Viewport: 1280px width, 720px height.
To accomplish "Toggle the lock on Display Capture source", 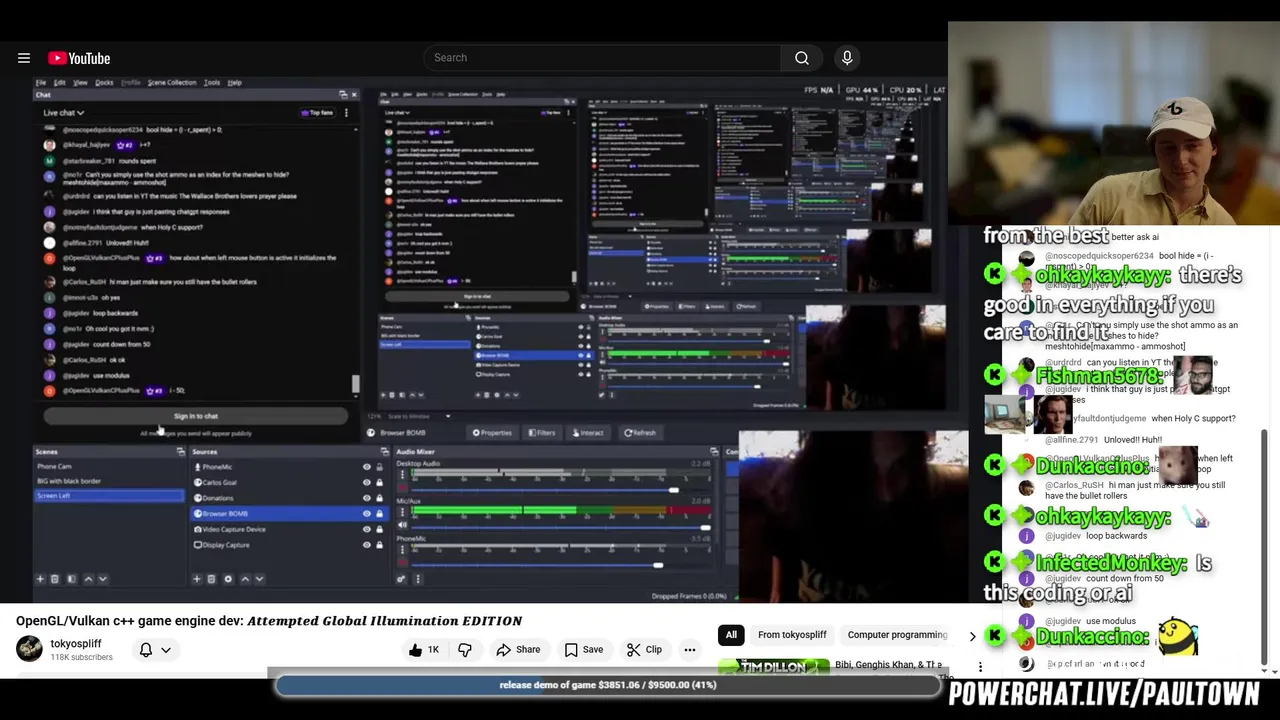I will 379,545.
